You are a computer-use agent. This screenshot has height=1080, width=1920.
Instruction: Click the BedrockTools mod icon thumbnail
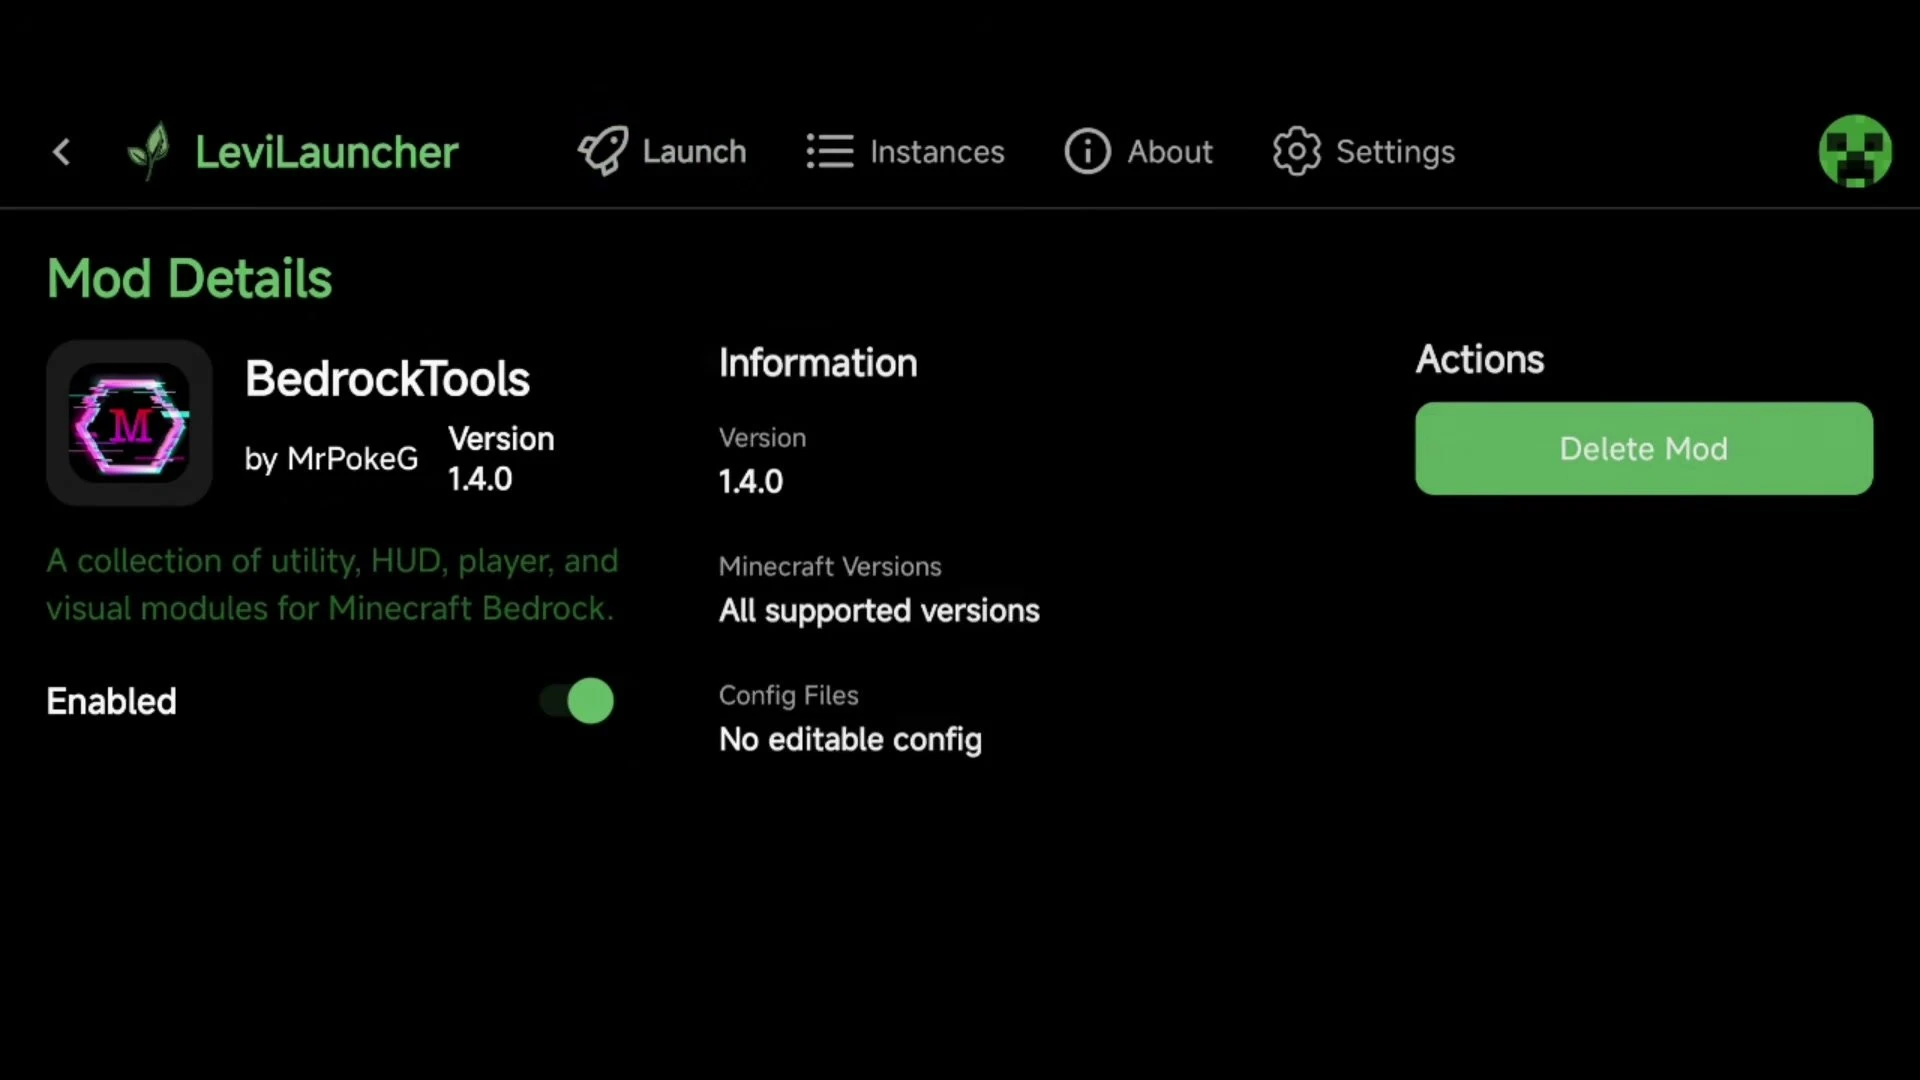coord(129,423)
